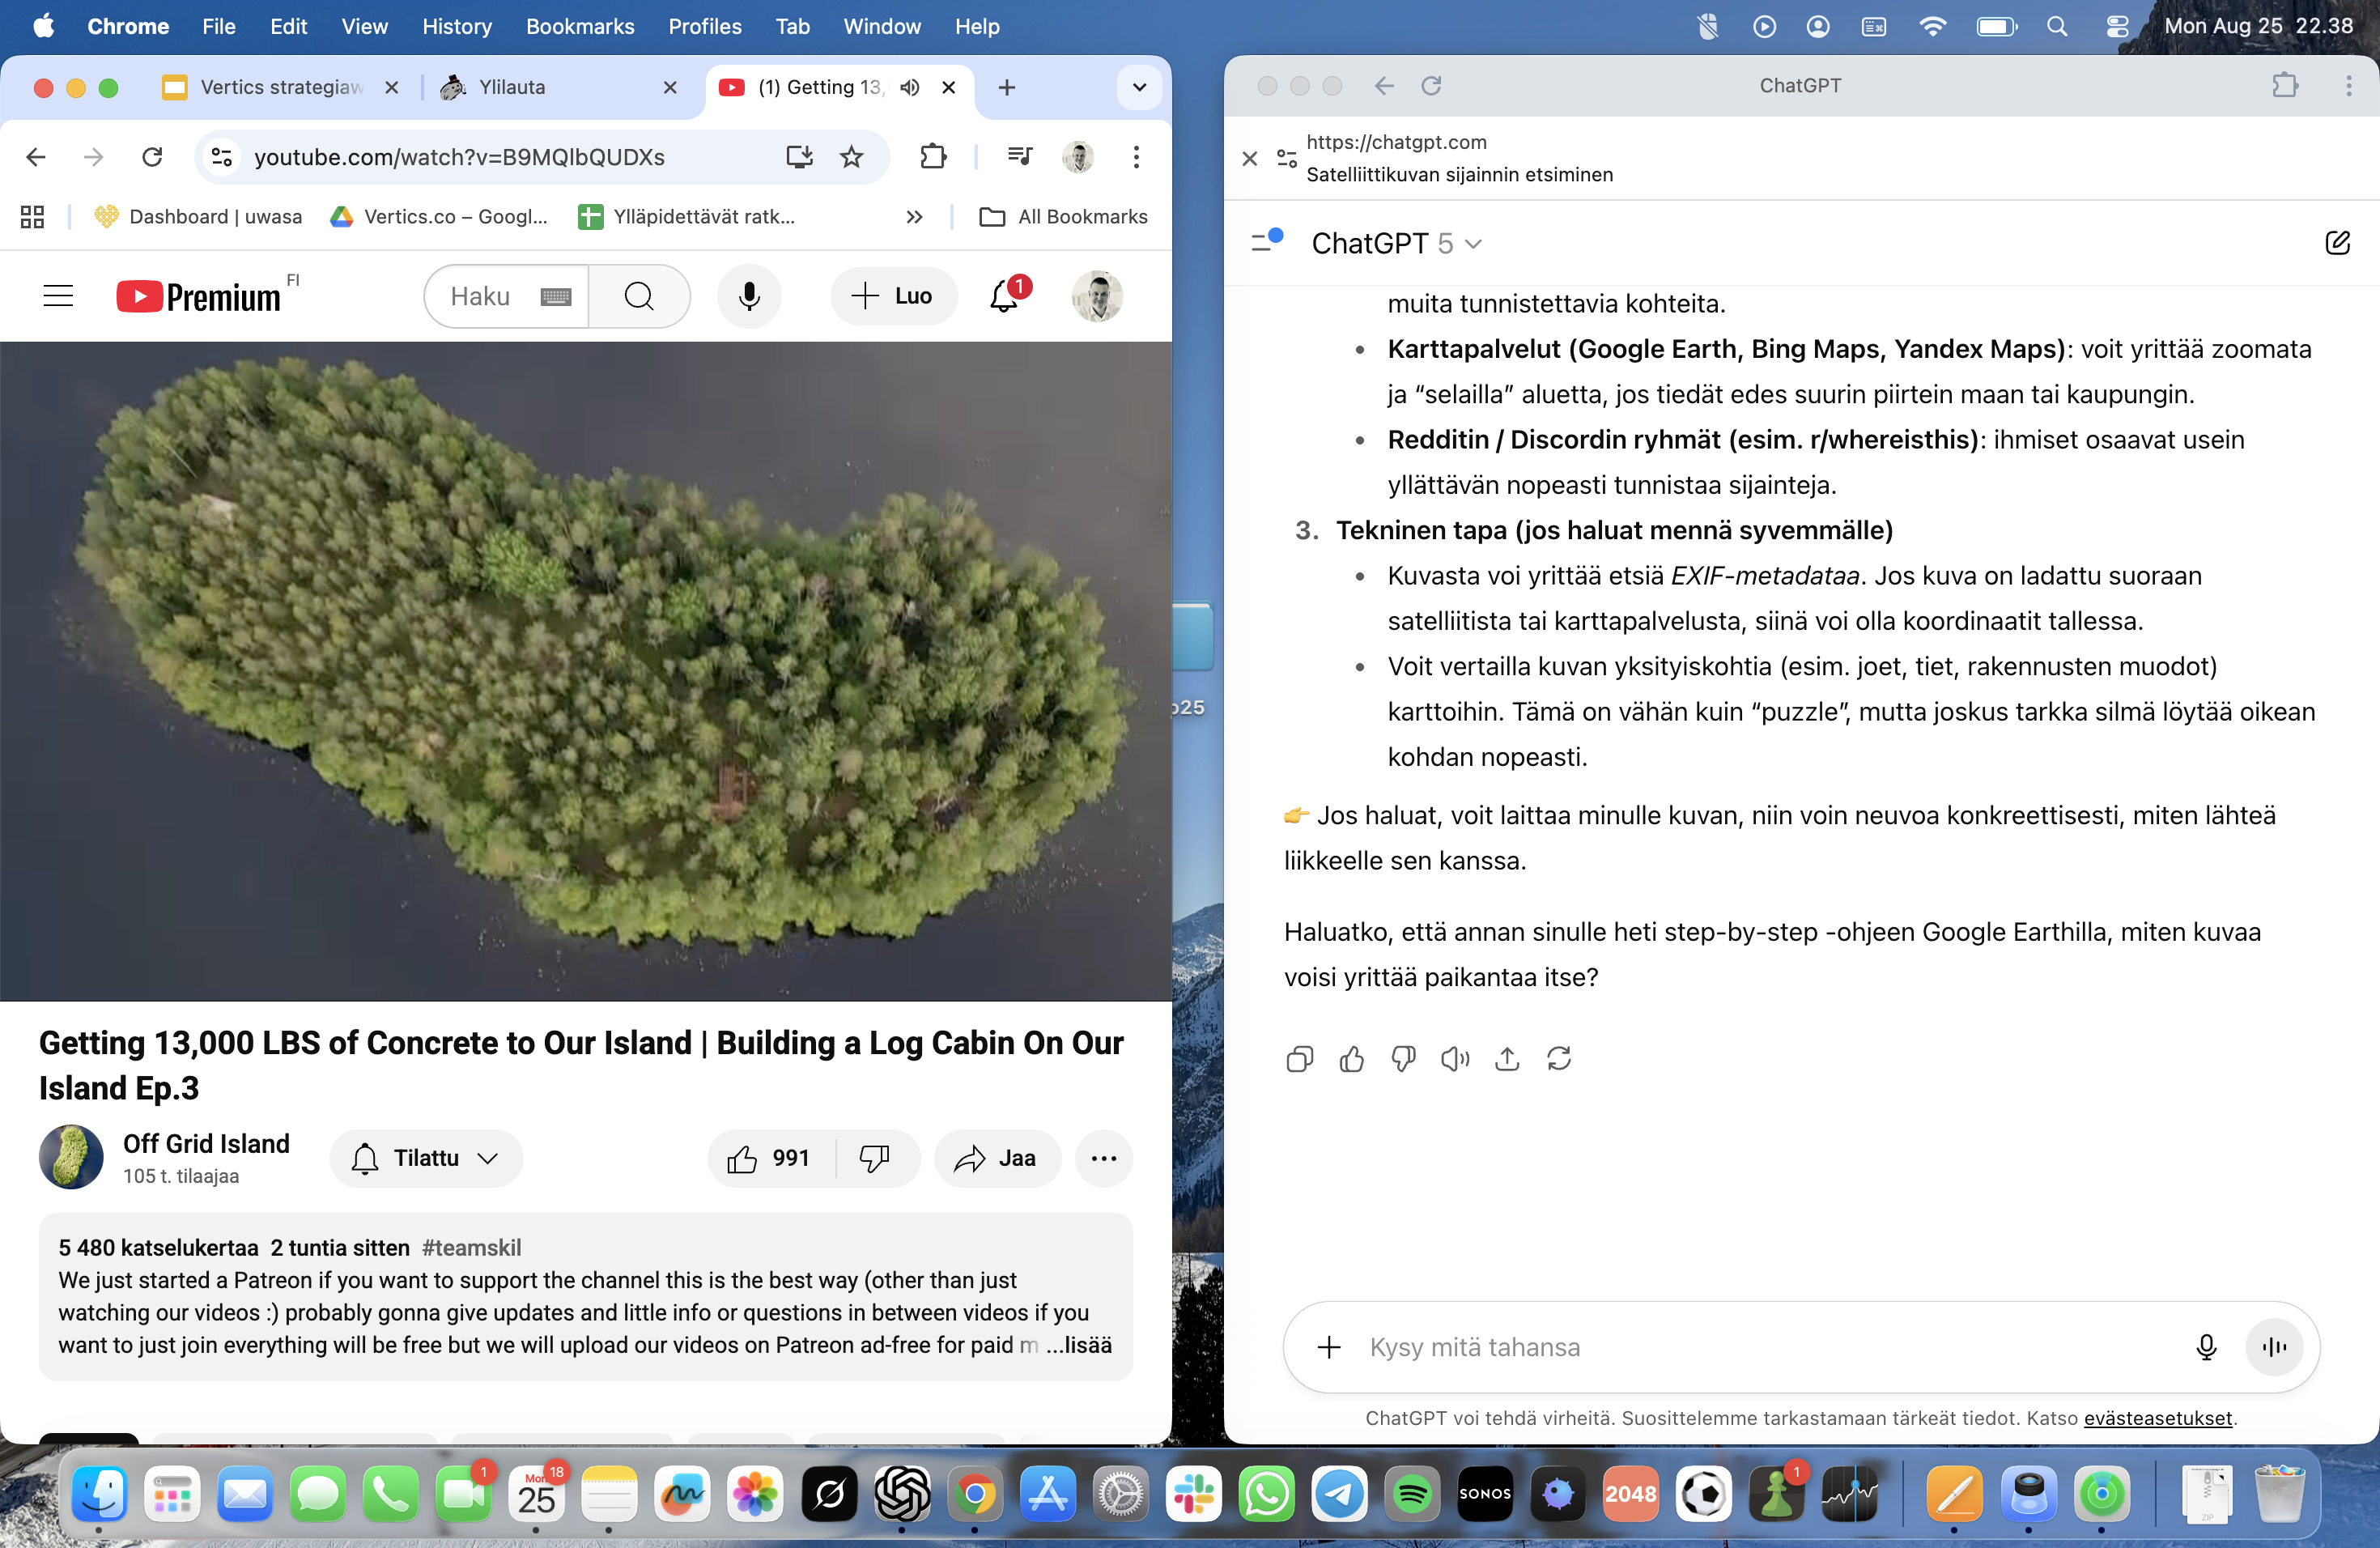Click the Luo create button
The image size is (2380, 1548).
click(x=893, y=296)
